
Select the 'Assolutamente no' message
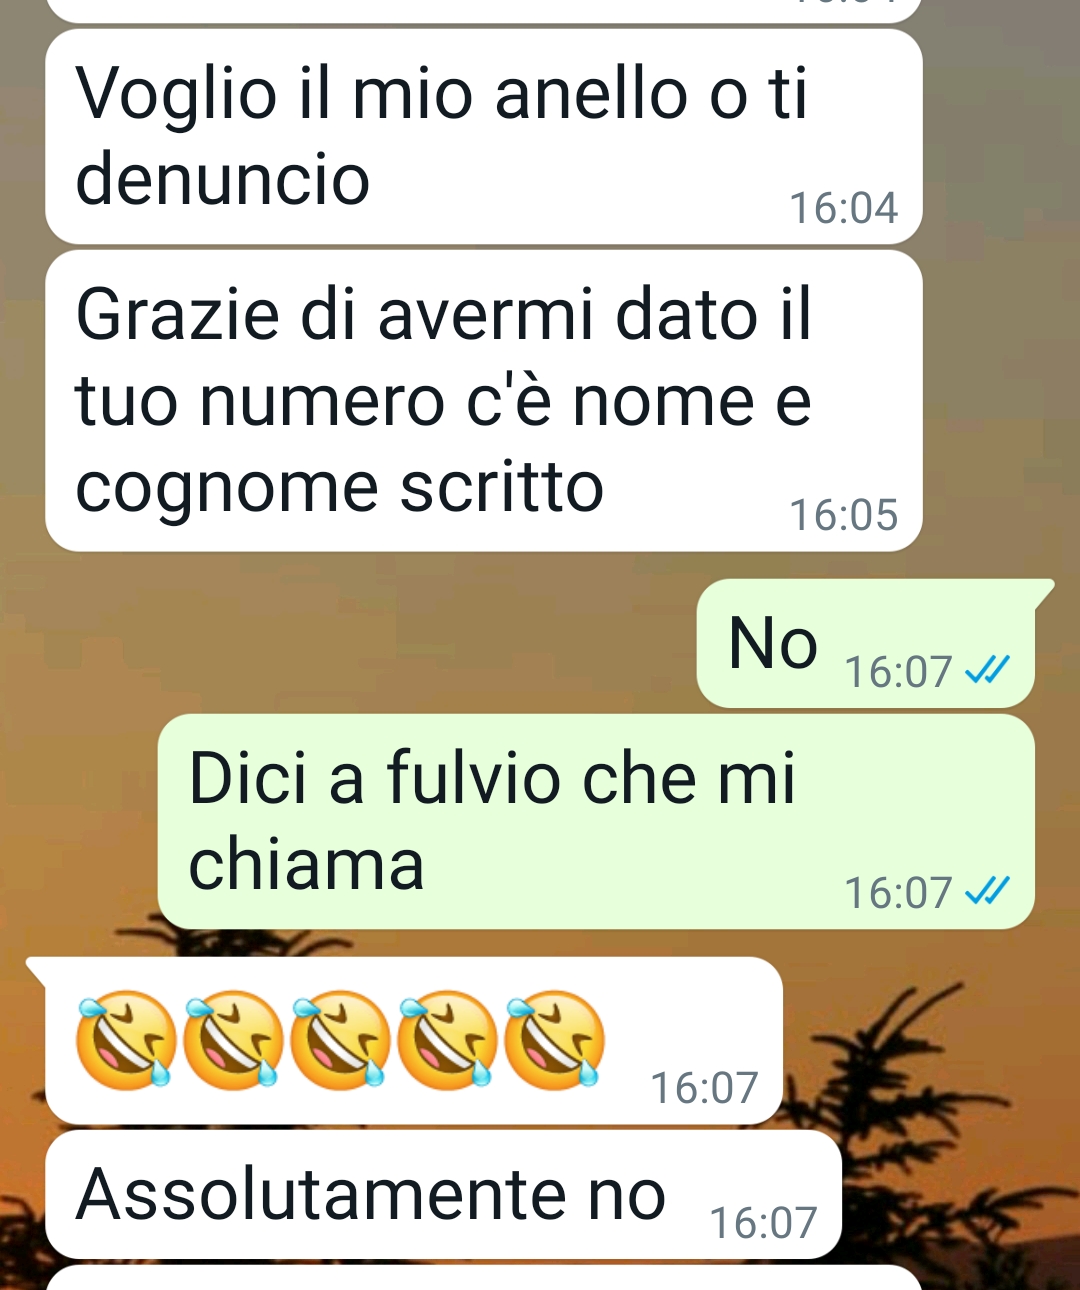(443, 1195)
